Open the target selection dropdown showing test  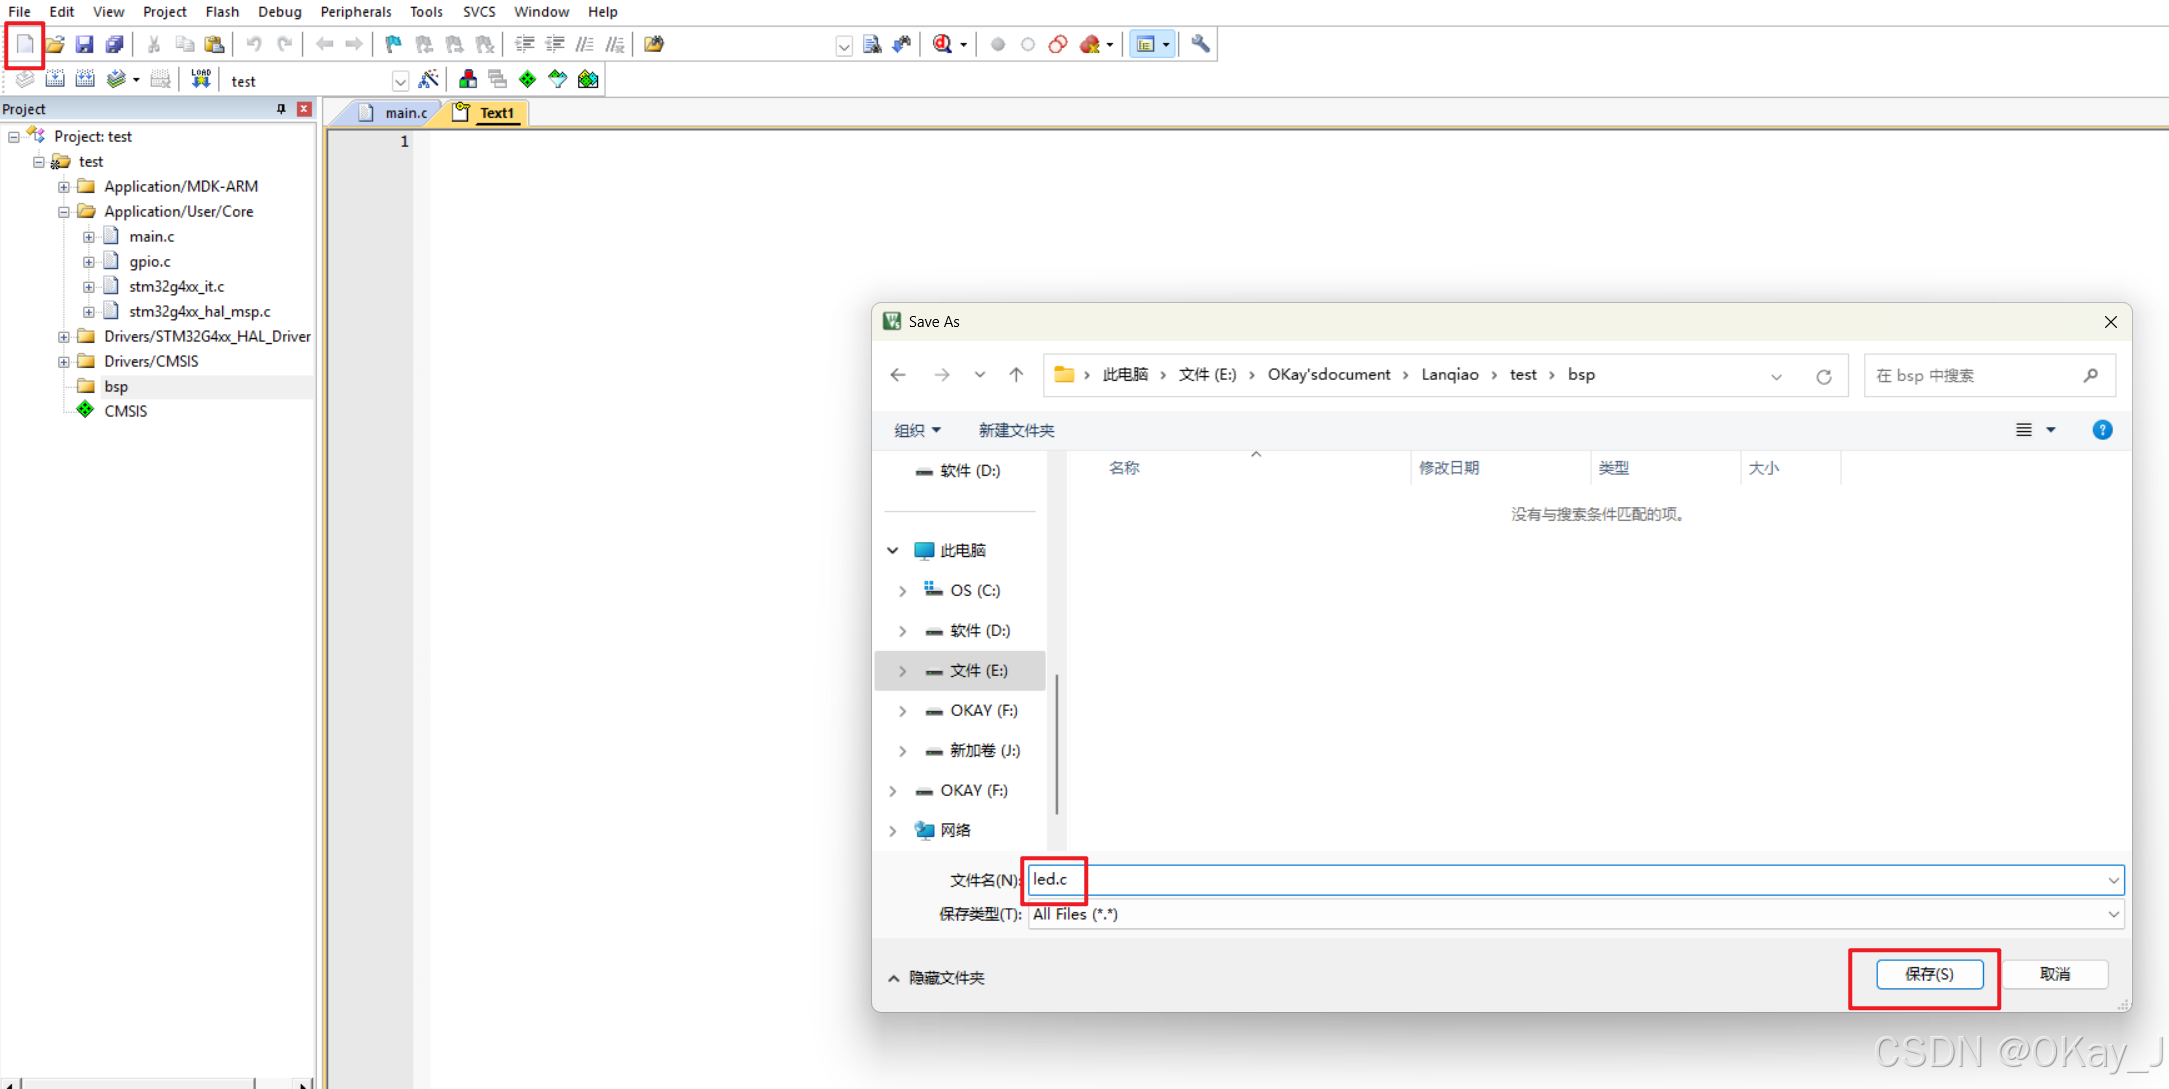pos(400,81)
